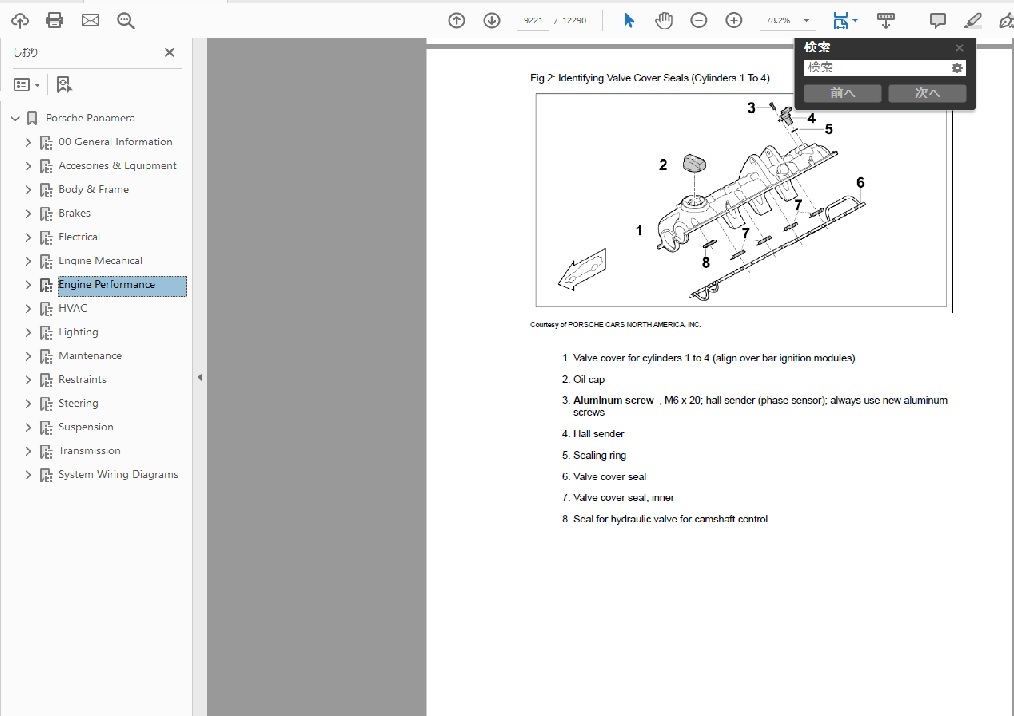Viewport: 1014px width, 716px height.
Task: Open the Transmission bookmark
Action: coord(89,451)
